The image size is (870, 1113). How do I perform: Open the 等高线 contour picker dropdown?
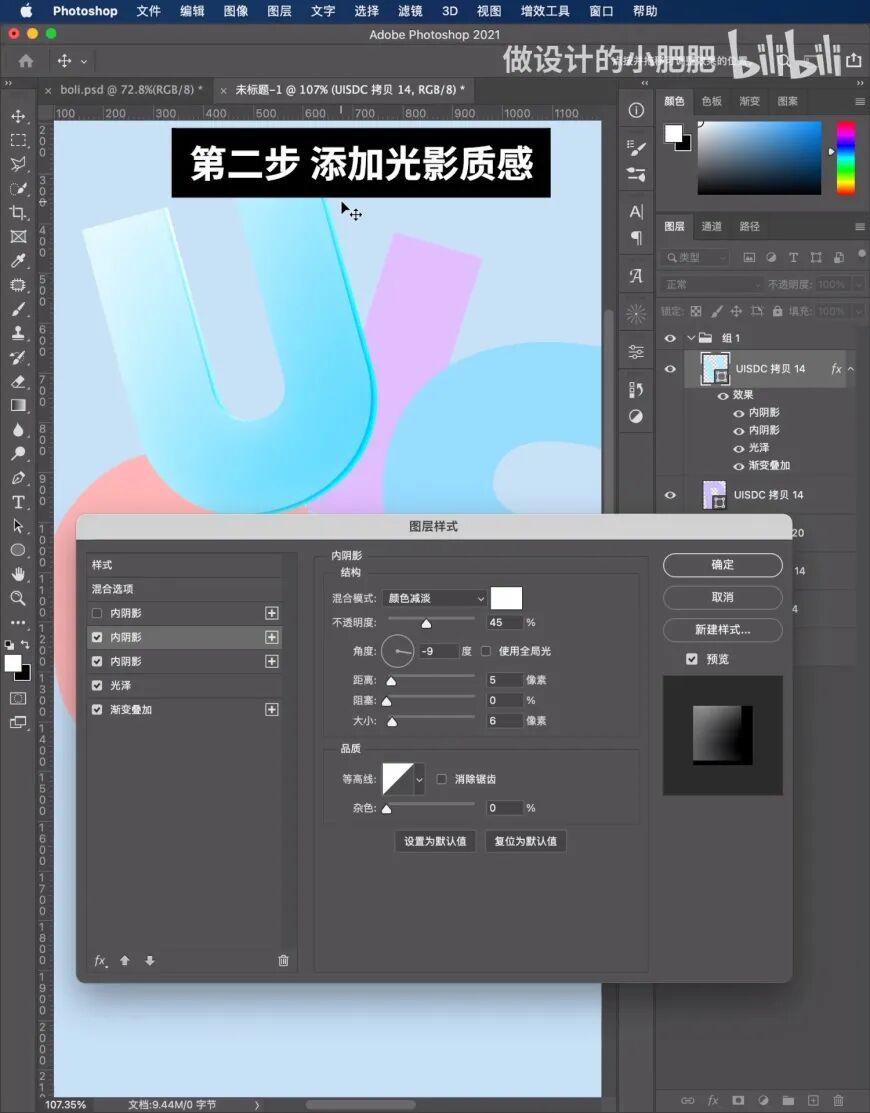click(x=419, y=779)
